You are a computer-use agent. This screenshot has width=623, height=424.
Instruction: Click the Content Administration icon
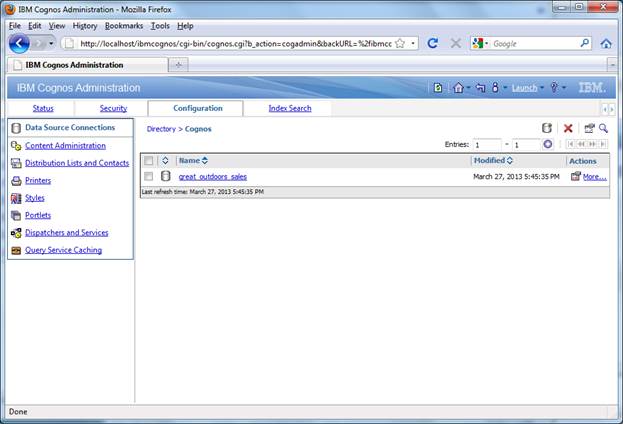(x=16, y=146)
